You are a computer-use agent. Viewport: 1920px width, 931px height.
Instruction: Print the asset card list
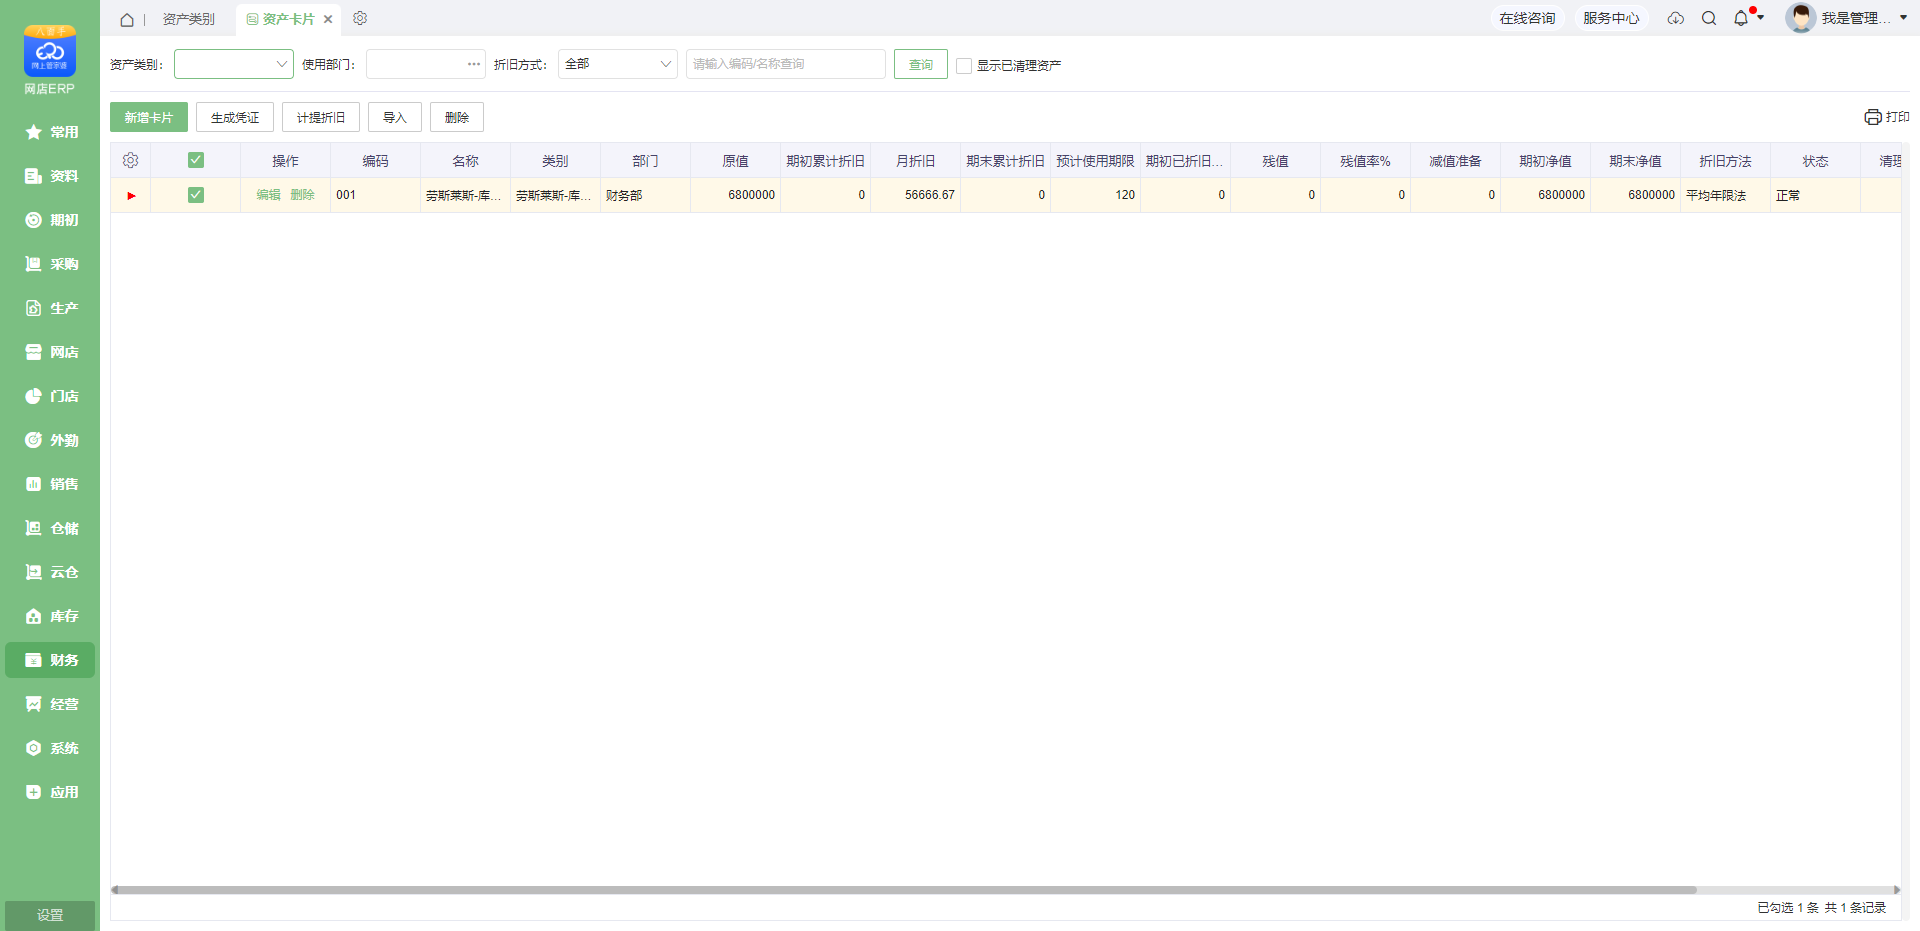click(1886, 117)
